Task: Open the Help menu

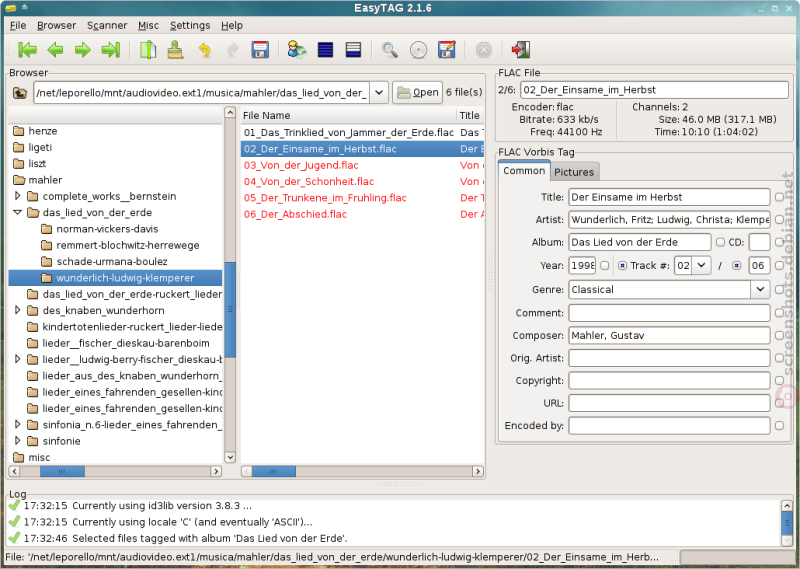Action: point(232,25)
